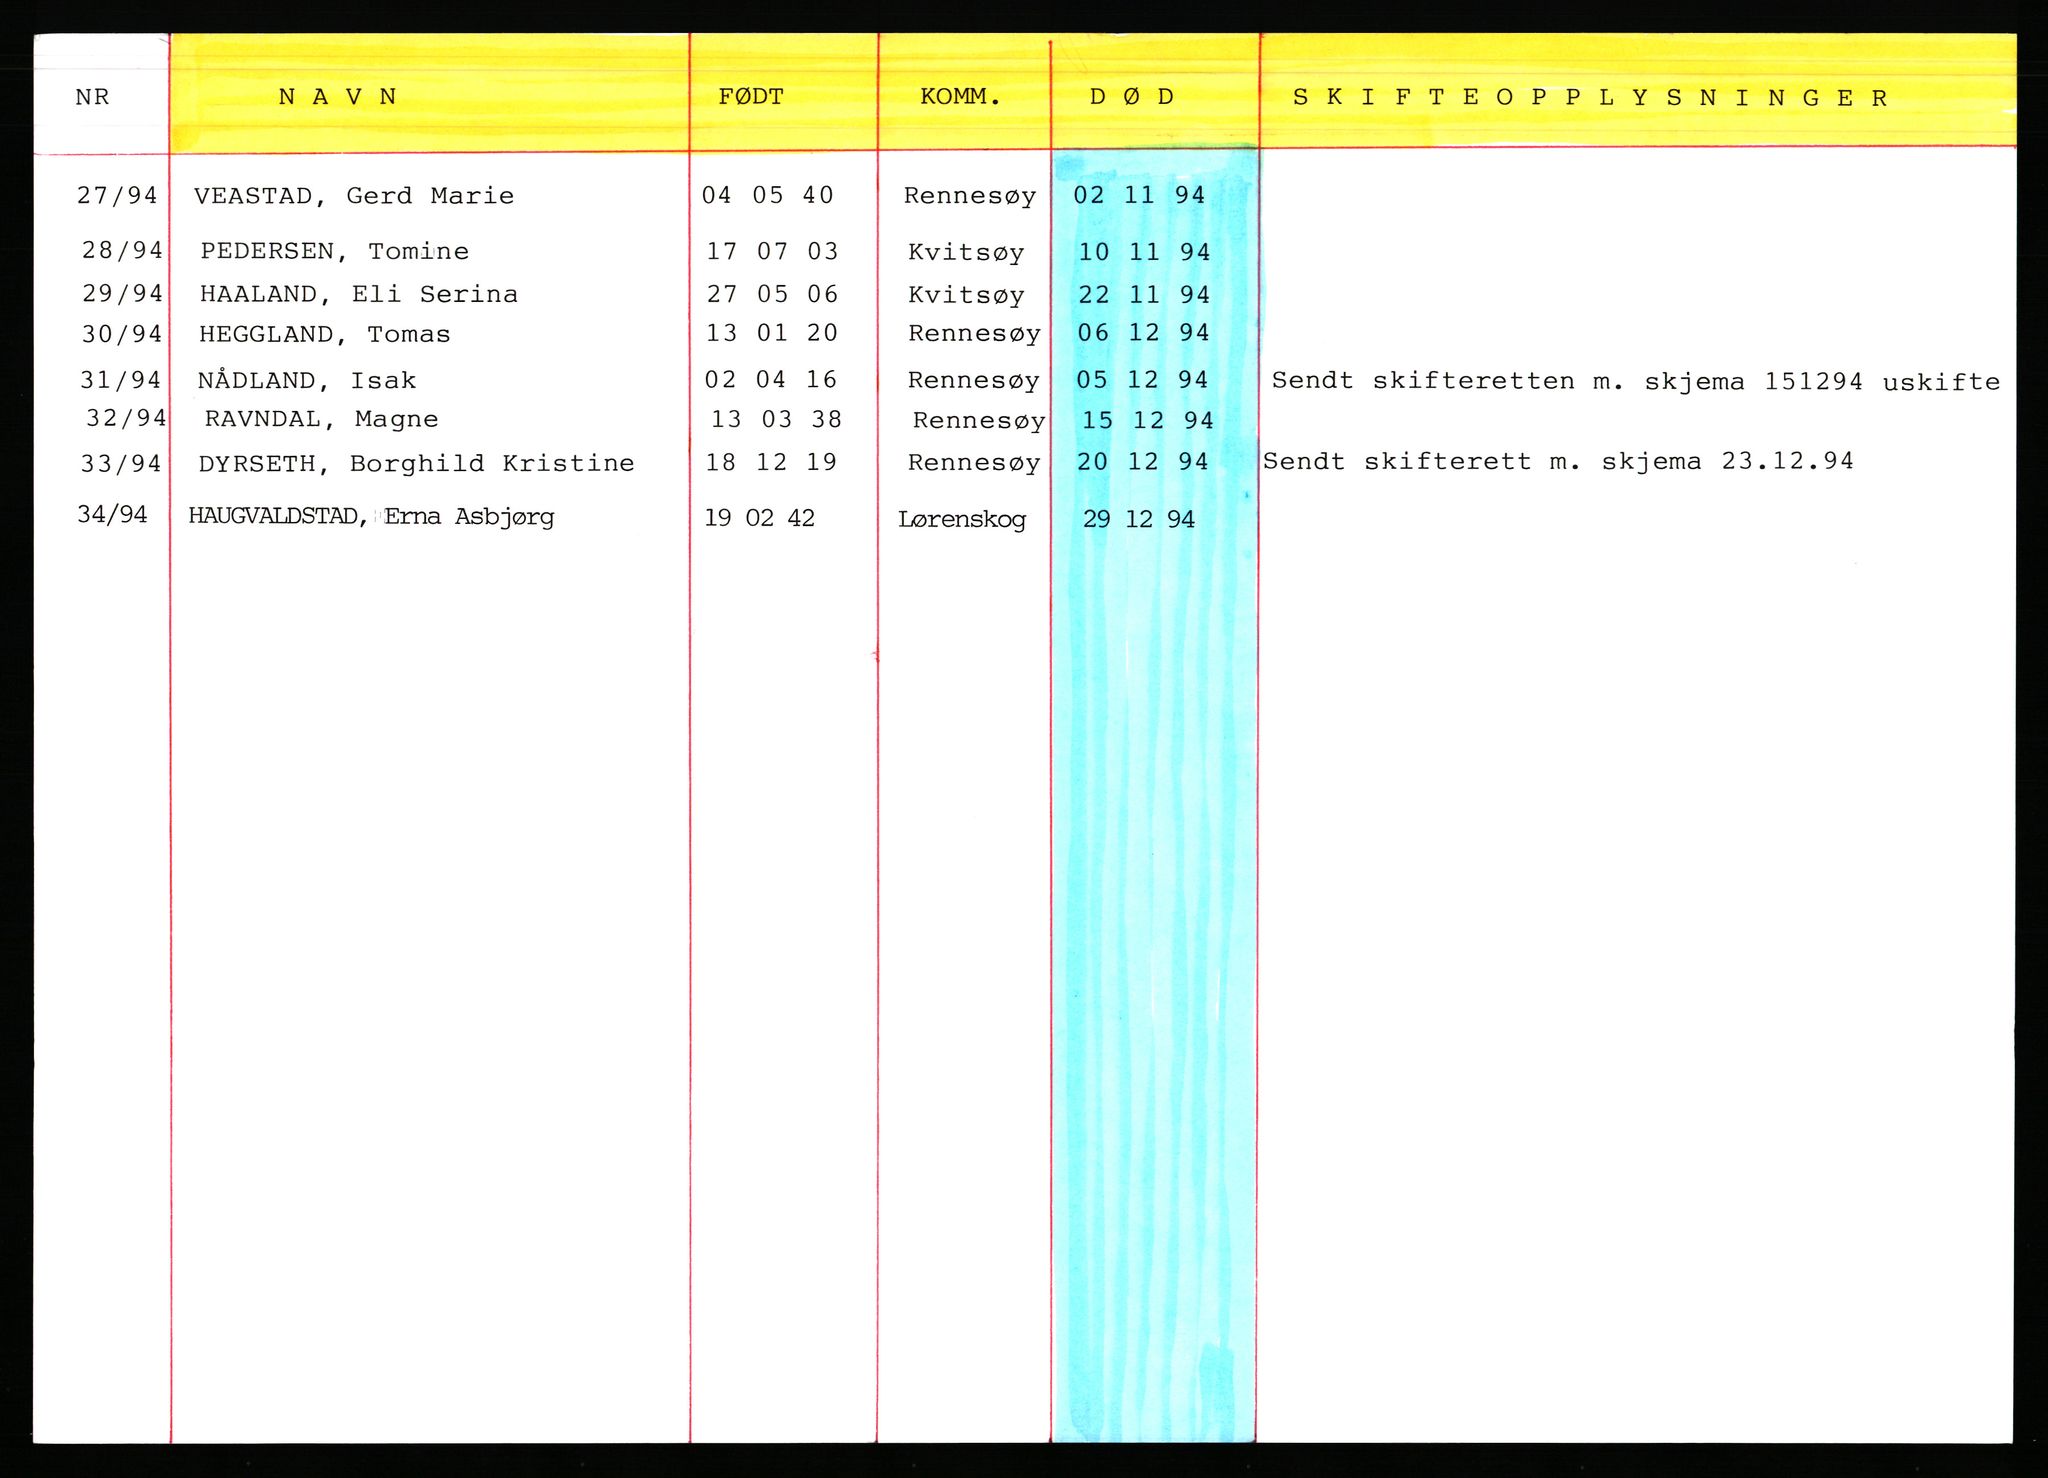Image resolution: width=2048 pixels, height=1478 pixels.
Task: Click death date 06 12 94
Action: pyautogui.click(x=1143, y=332)
